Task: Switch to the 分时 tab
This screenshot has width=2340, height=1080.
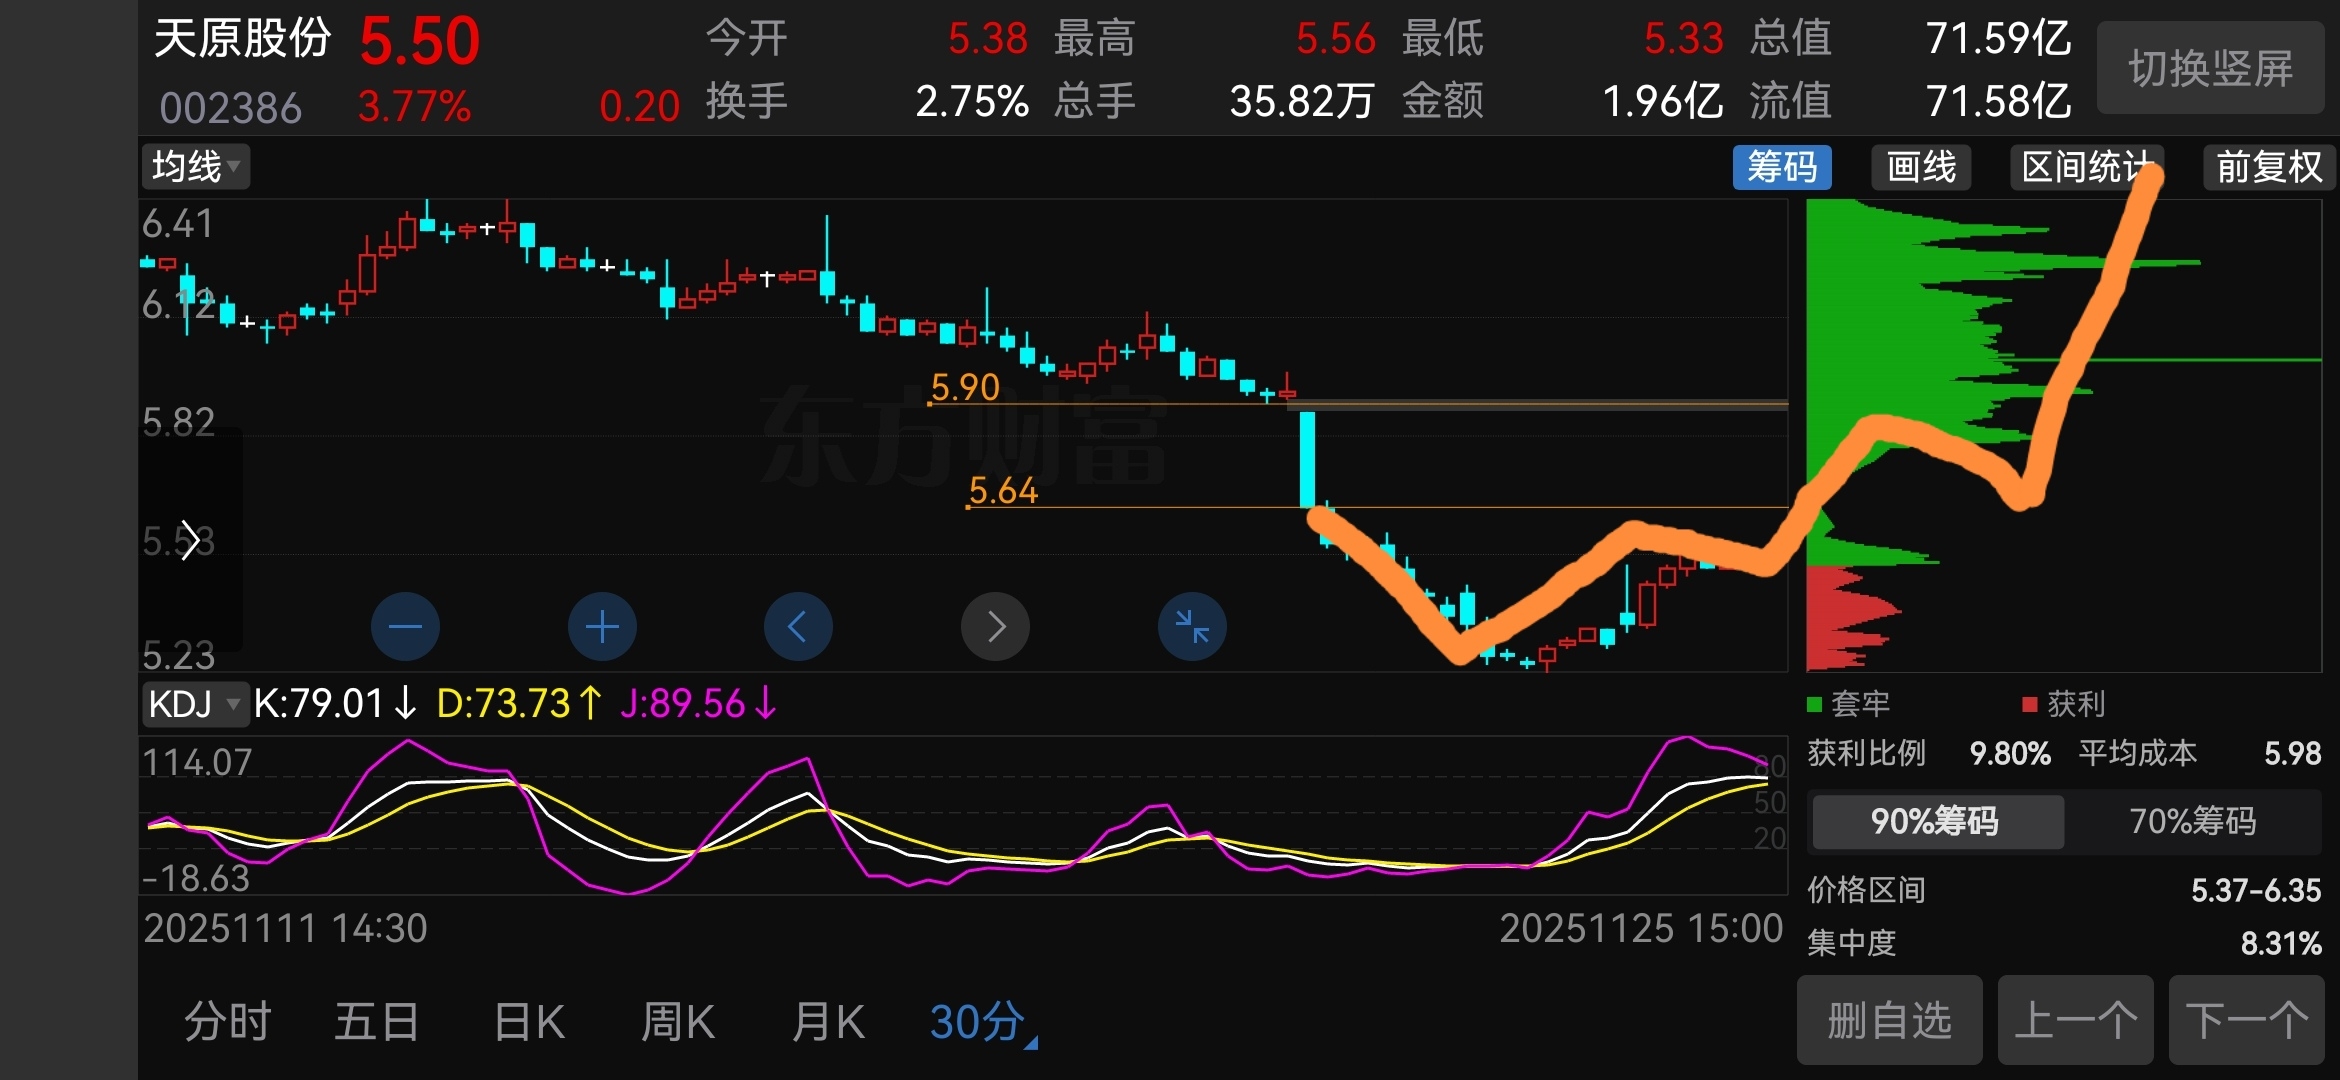Action: [228, 1022]
